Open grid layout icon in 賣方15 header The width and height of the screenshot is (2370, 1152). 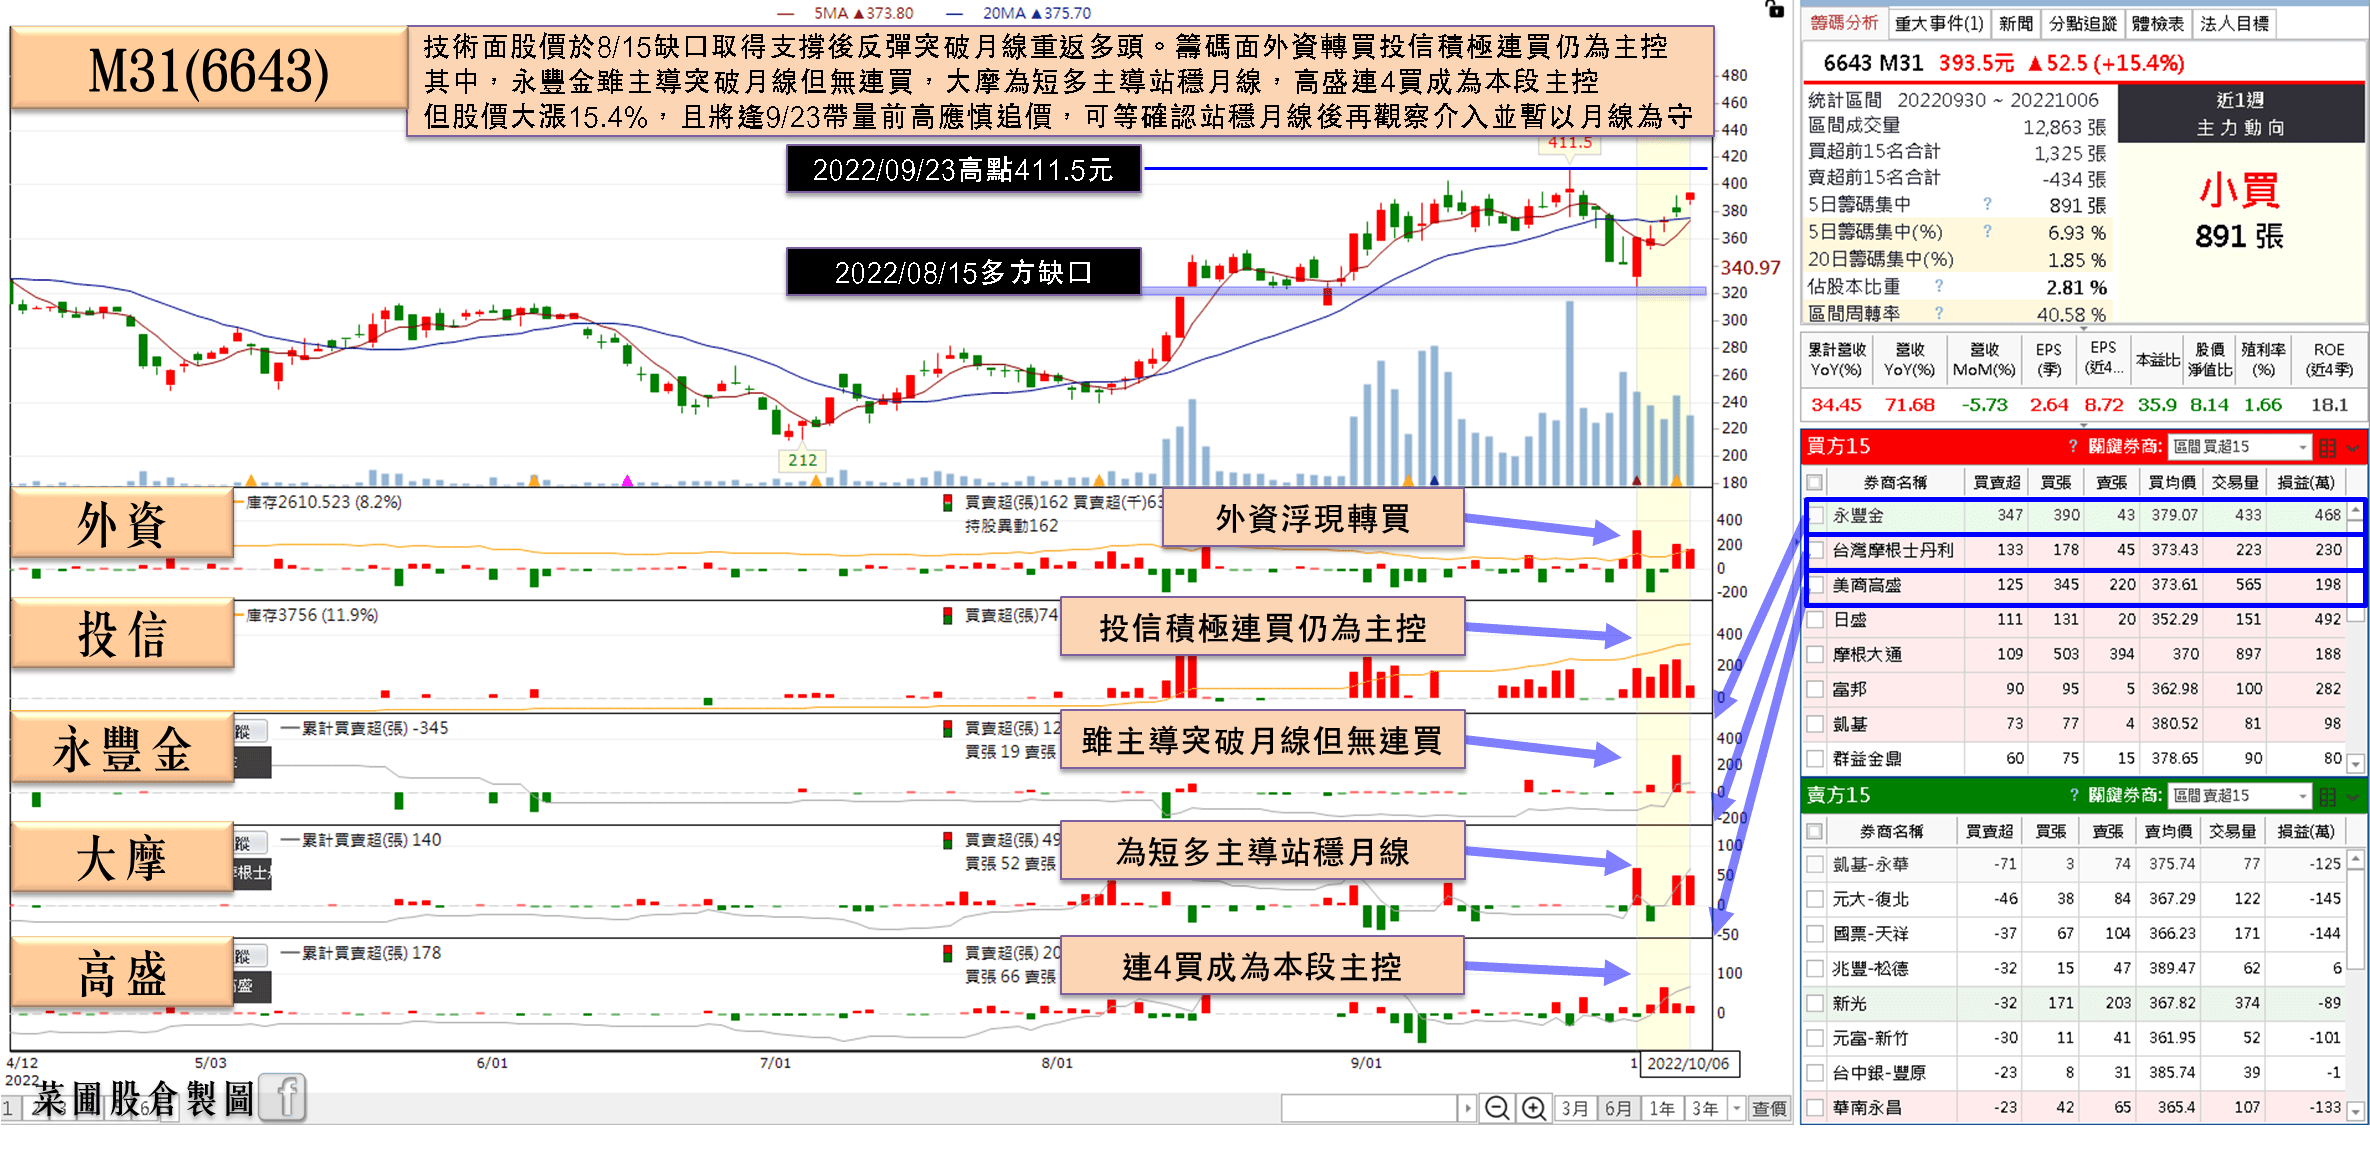point(2327,796)
